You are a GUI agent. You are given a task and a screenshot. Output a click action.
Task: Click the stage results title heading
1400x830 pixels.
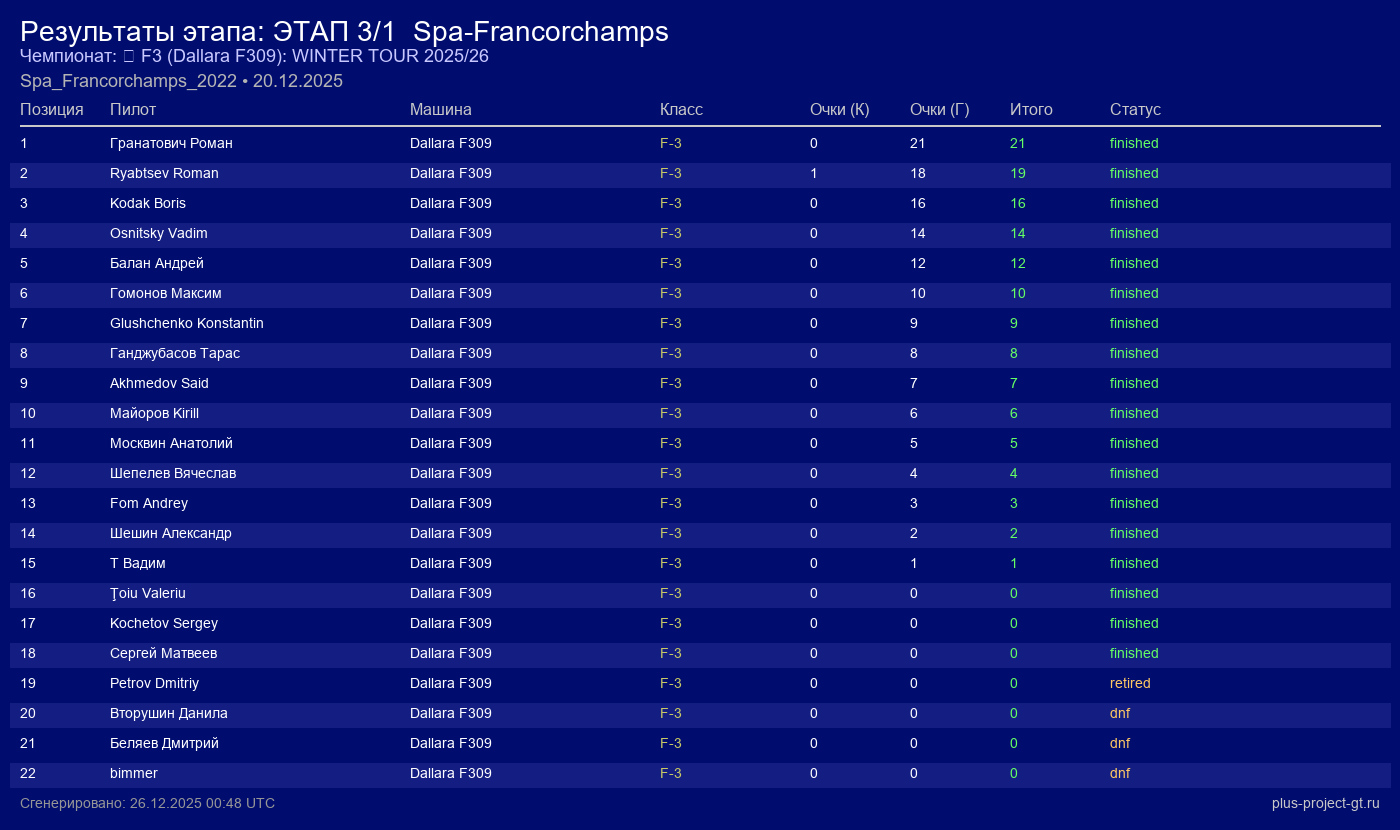pos(344,31)
